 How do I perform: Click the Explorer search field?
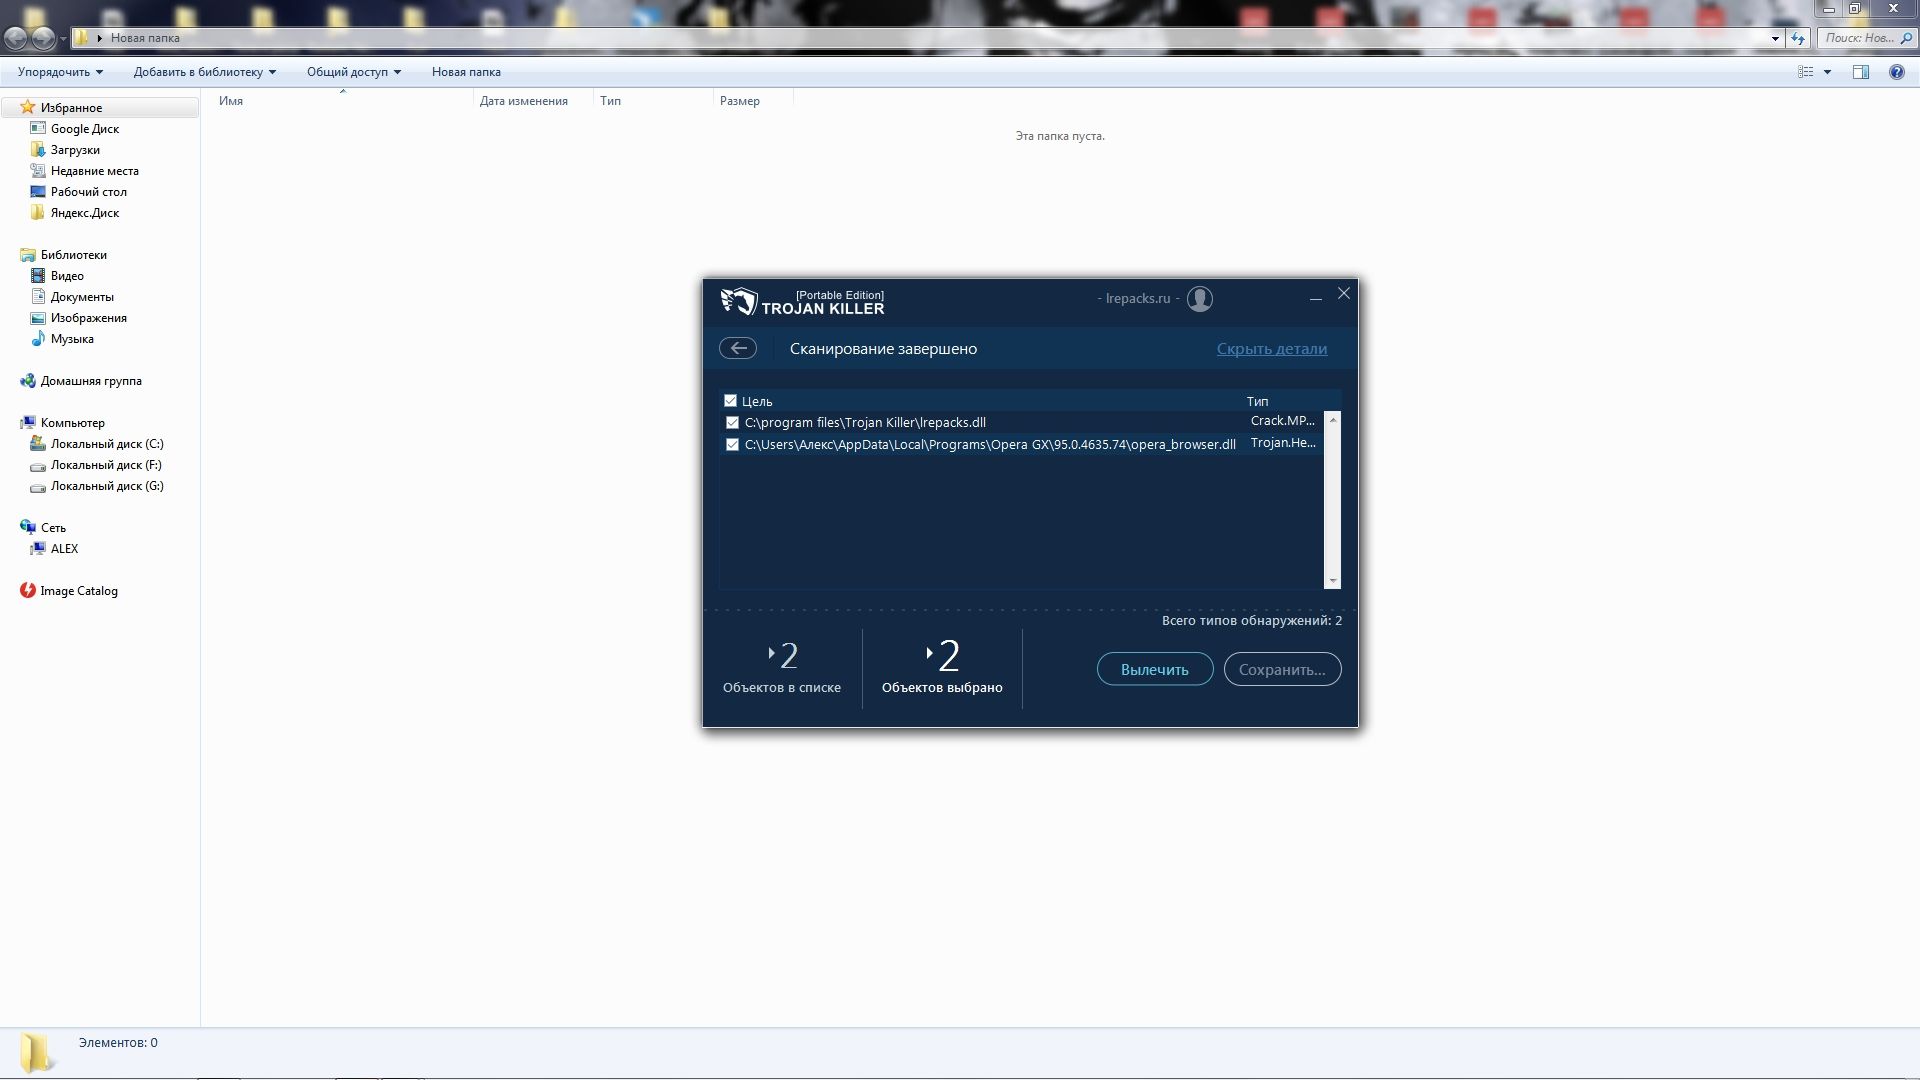pyautogui.click(x=1866, y=38)
